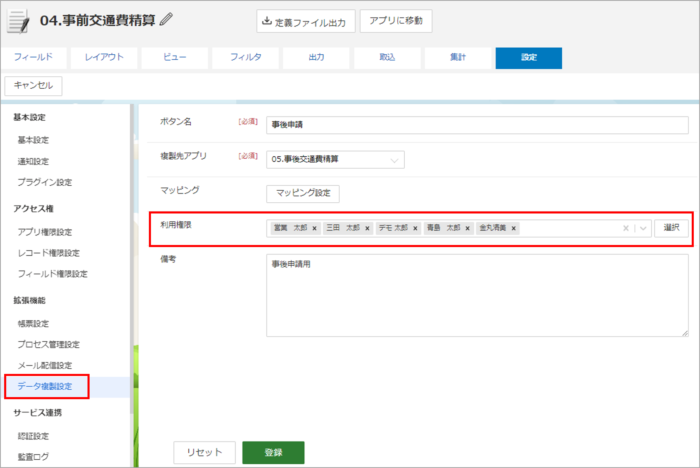Open 認証設定 in sidebar
This screenshot has width=700, height=468.
pyautogui.click(x=33, y=436)
